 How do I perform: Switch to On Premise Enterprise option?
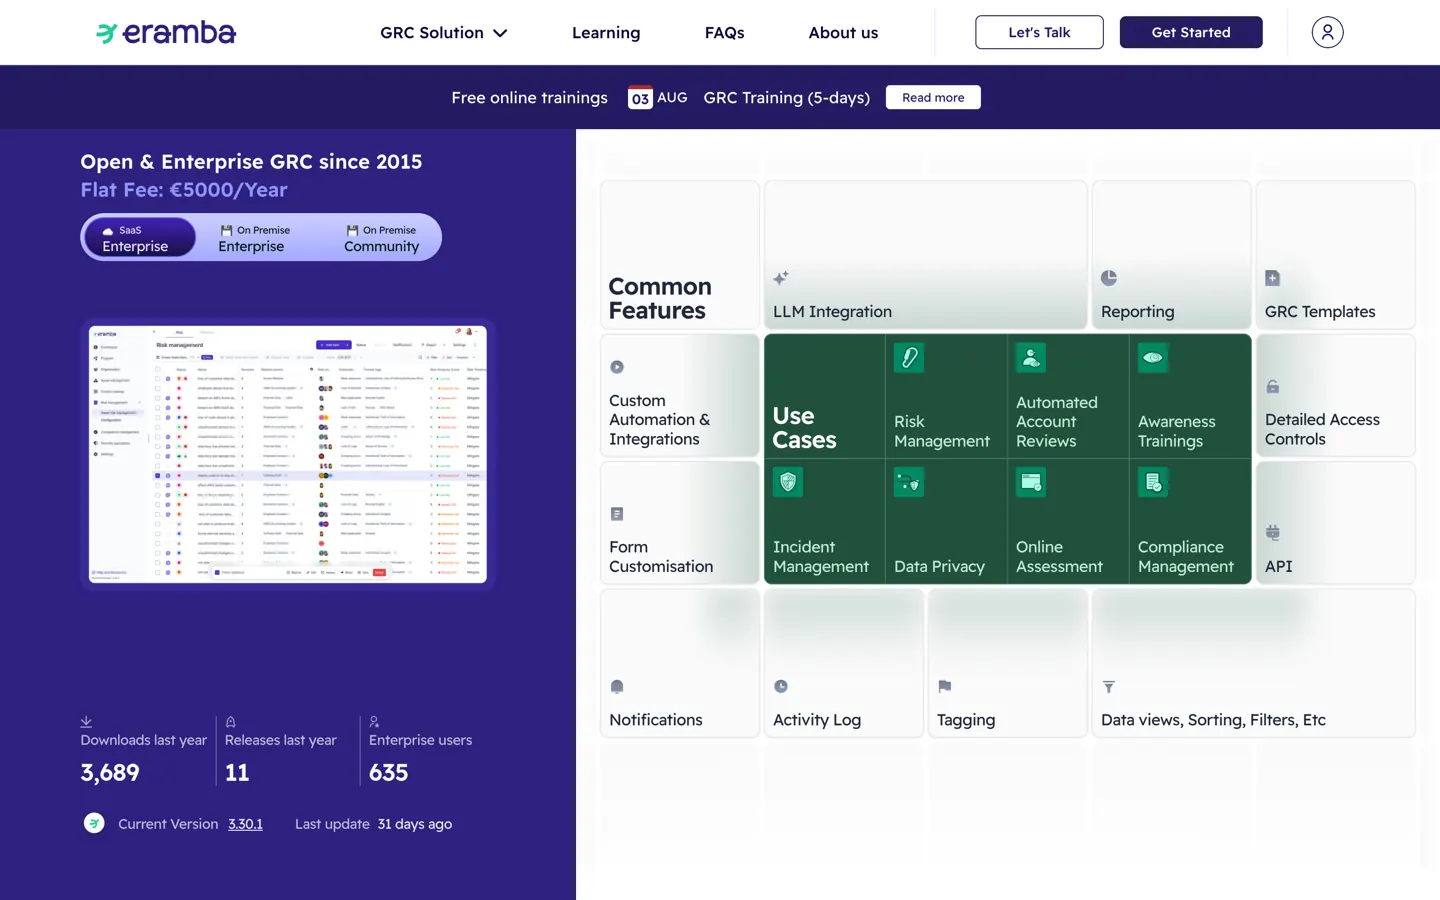click(x=254, y=238)
